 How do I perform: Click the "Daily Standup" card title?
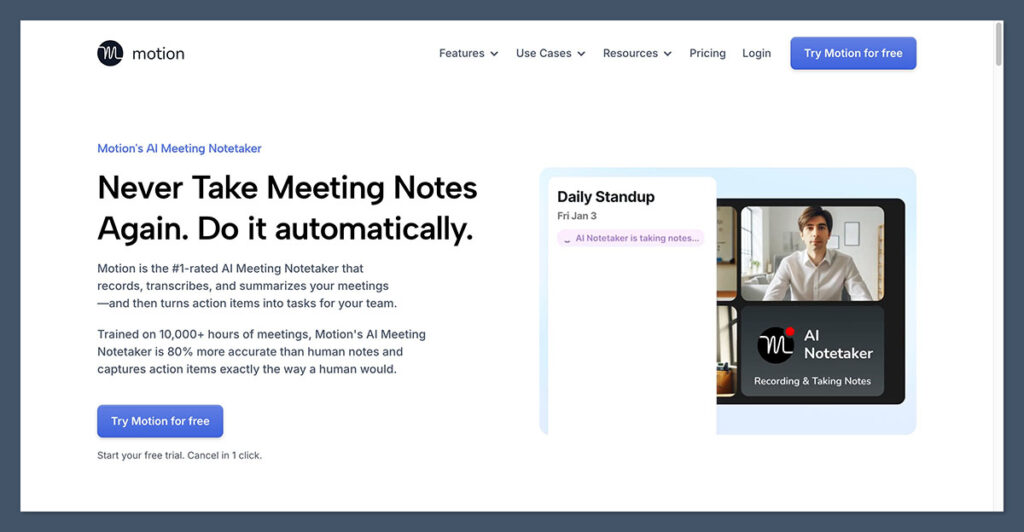coord(605,197)
